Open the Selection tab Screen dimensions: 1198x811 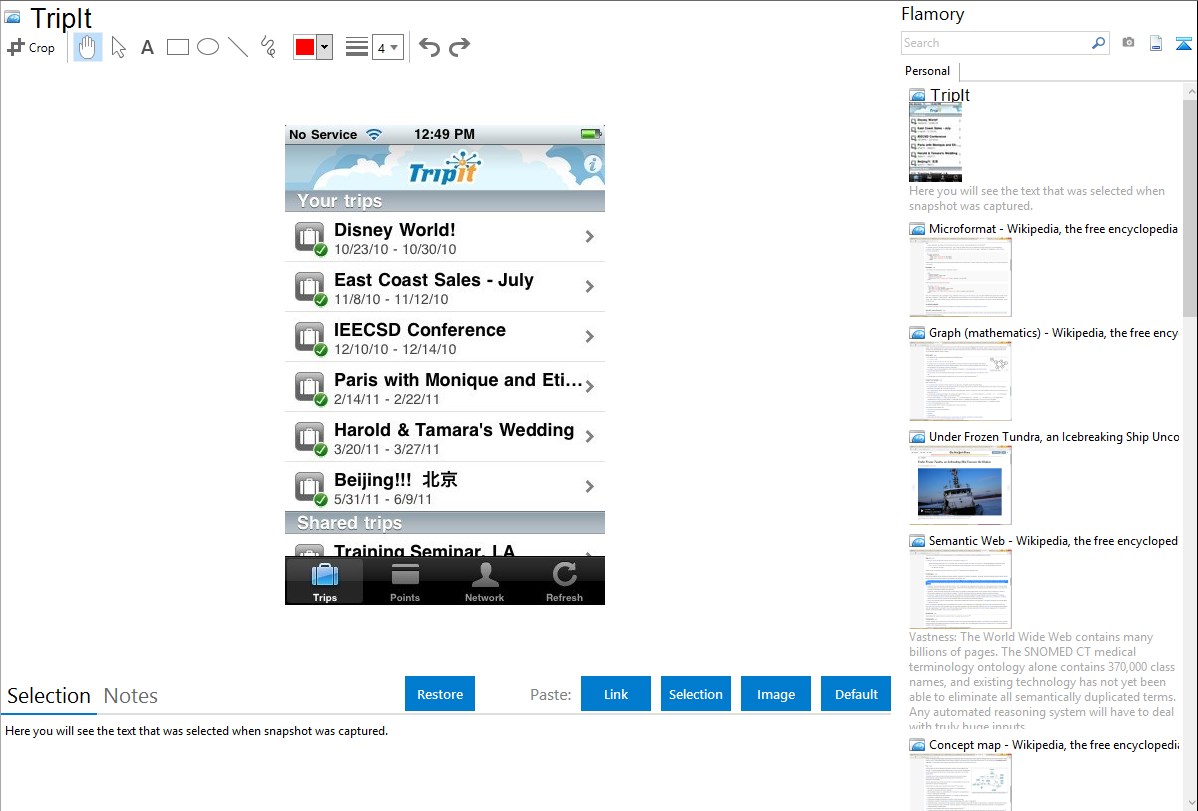tap(49, 696)
